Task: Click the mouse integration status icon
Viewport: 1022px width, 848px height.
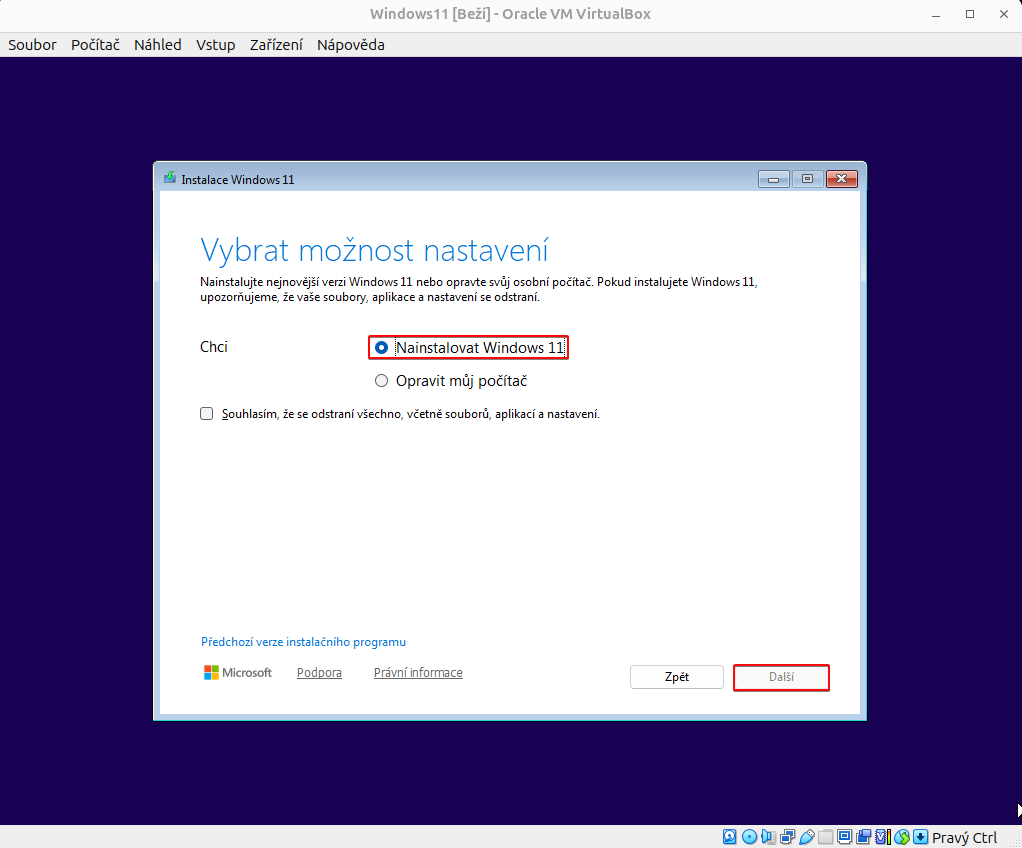Action: pos(901,836)
